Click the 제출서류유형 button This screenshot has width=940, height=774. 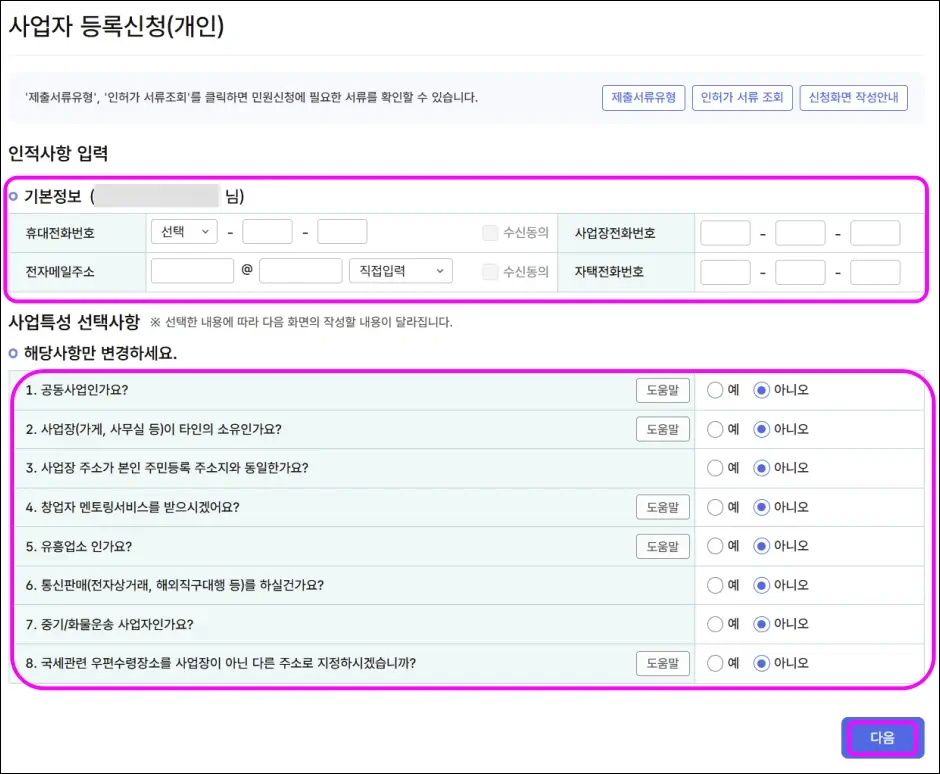[x=643, y=98]
